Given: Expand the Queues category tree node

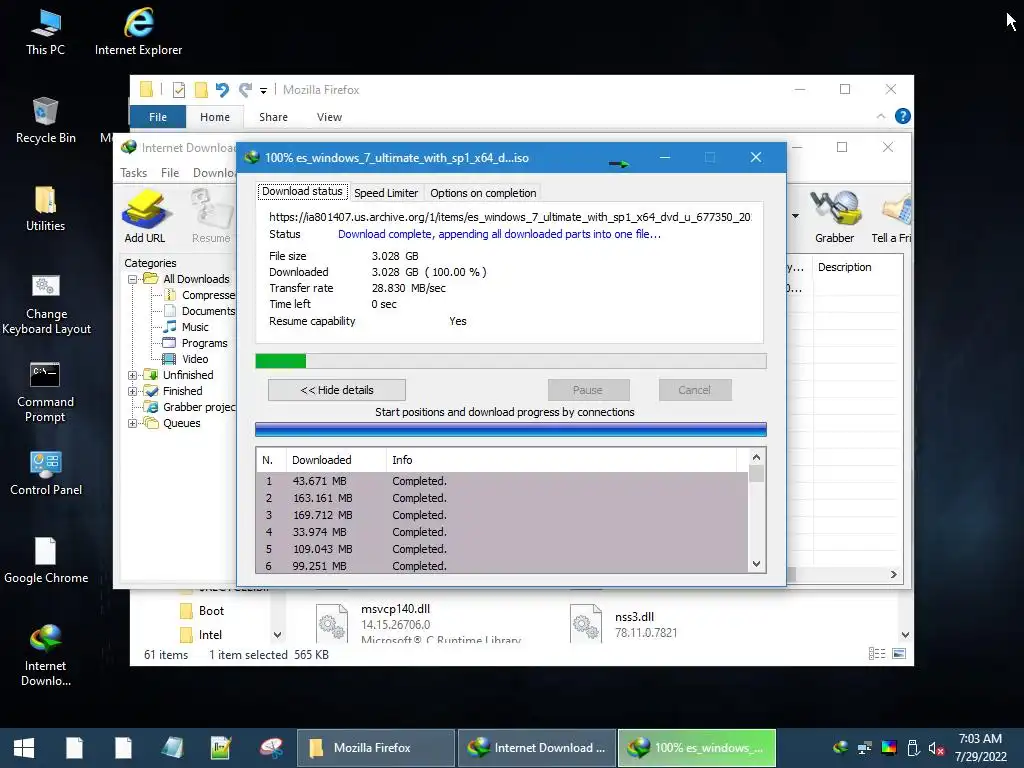Looking at the screenshot, I should tap(133, 423).
